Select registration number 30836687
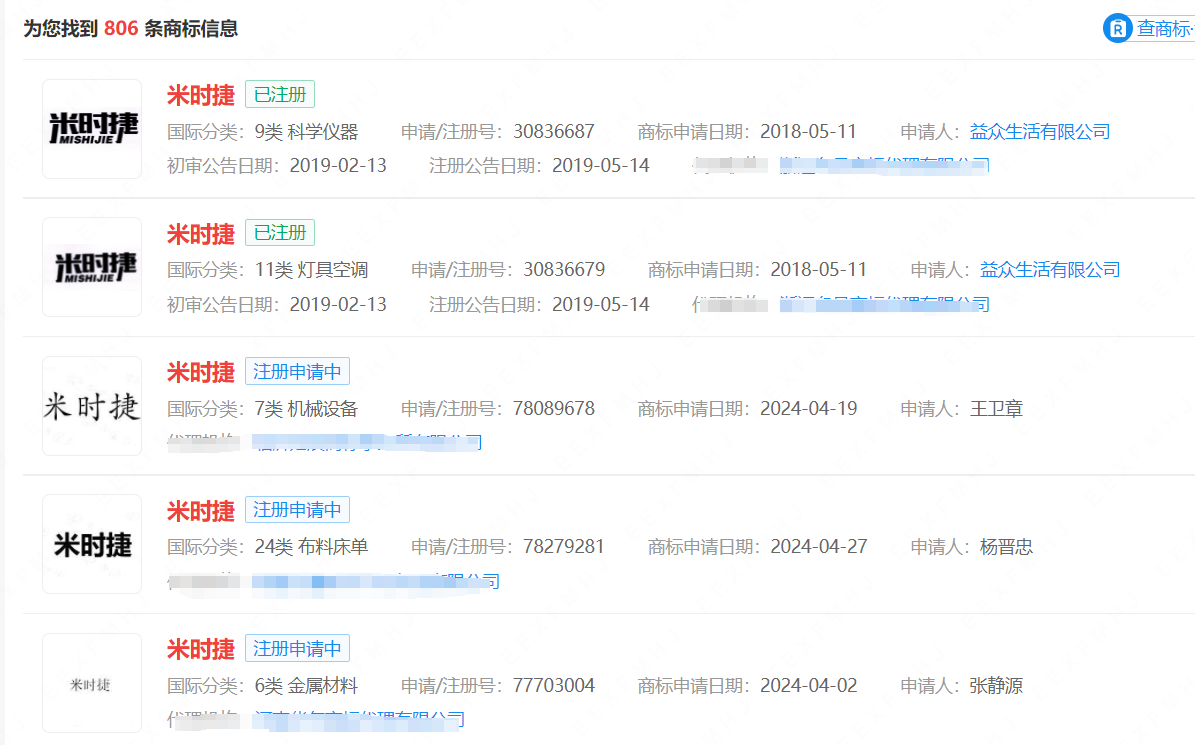The image size is (1195, 745). coord(554,132)
